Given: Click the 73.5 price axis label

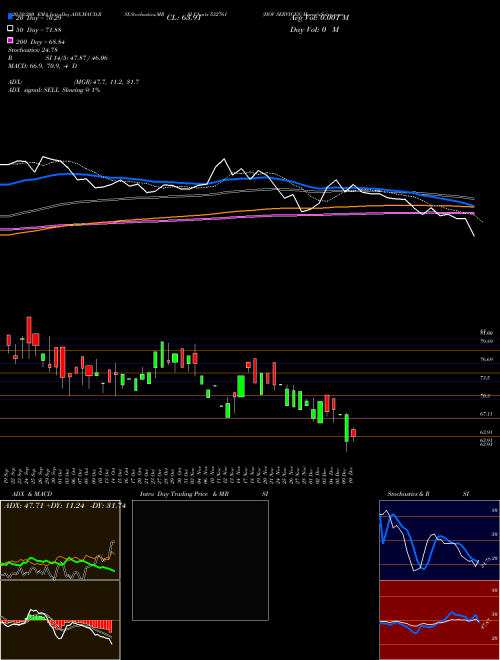Looking at the screenshot, I should click(485, 378).
